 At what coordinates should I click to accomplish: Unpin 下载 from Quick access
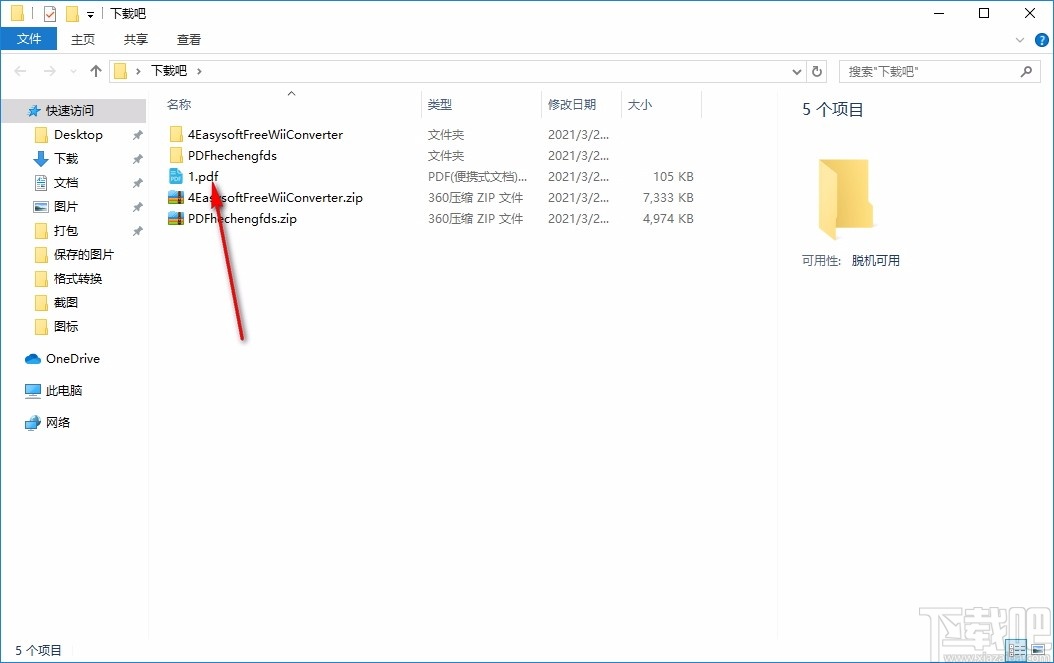(137, 158)
